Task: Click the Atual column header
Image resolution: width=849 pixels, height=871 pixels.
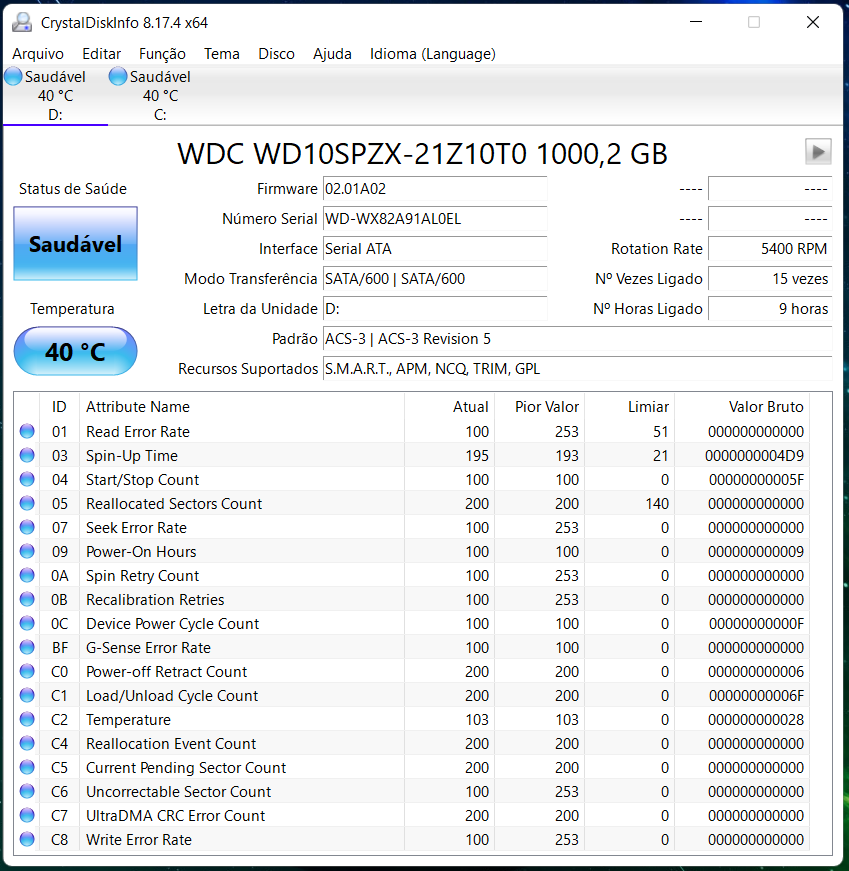Action: point(450,407)
